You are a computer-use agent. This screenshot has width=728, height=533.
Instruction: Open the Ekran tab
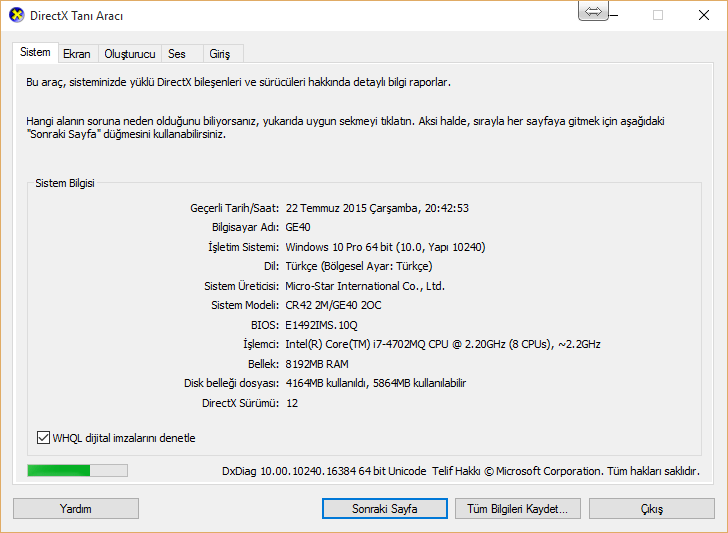[77, 54]
